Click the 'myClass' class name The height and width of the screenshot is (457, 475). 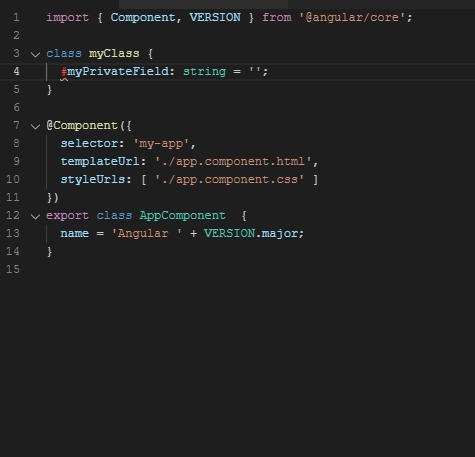[114, 54]
